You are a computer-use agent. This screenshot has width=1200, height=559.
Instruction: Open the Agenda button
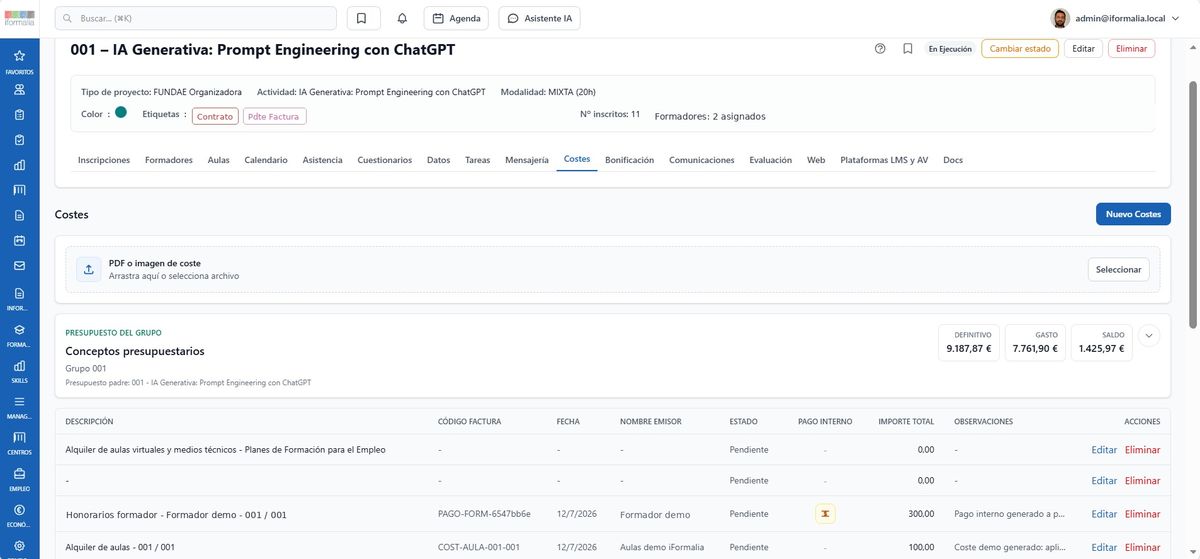point(456,18)
